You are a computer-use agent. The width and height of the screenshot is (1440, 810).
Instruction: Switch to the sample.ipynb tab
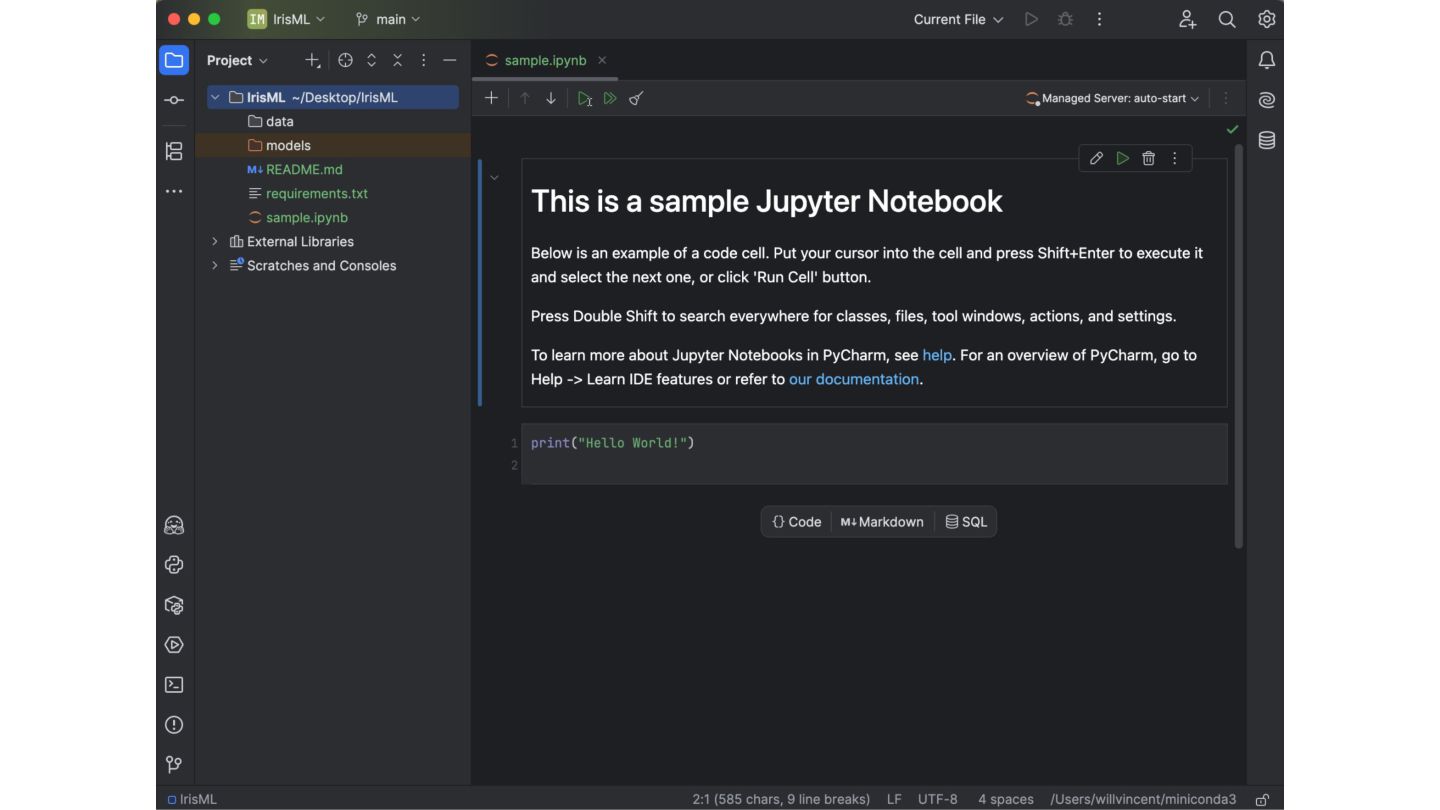point(545,60)
